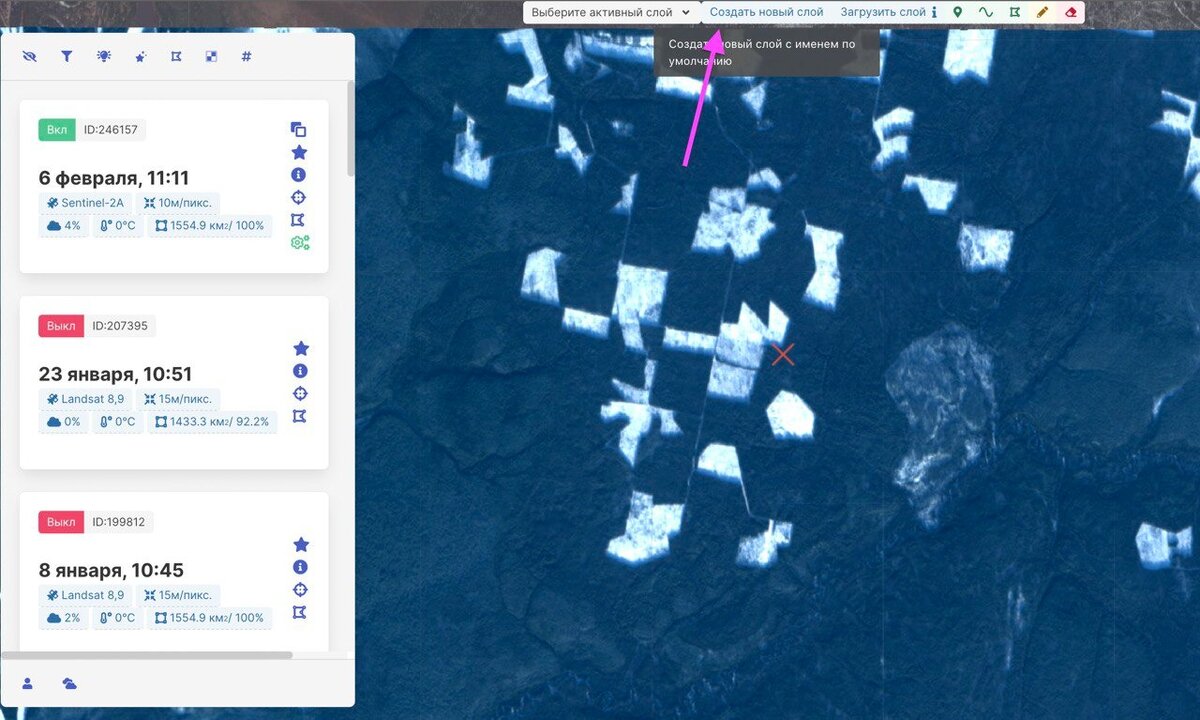Screen dimensions: 1200x720
Task: Click the ID:246157 label
Action: tap(112, 129)
